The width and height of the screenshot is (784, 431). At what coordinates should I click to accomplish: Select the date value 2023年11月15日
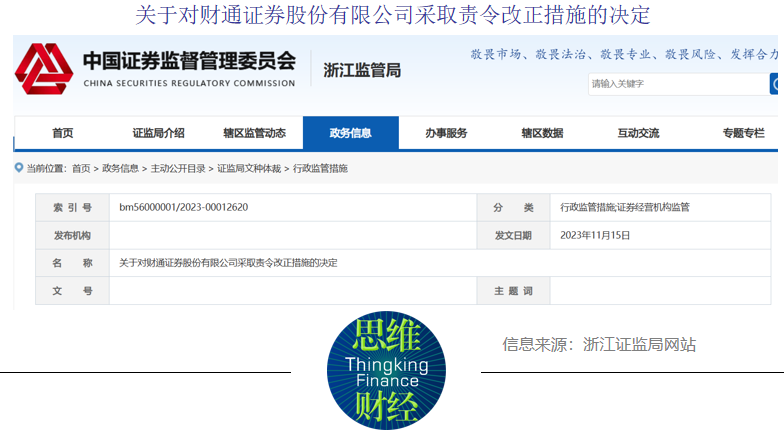[x=595, y=235]
